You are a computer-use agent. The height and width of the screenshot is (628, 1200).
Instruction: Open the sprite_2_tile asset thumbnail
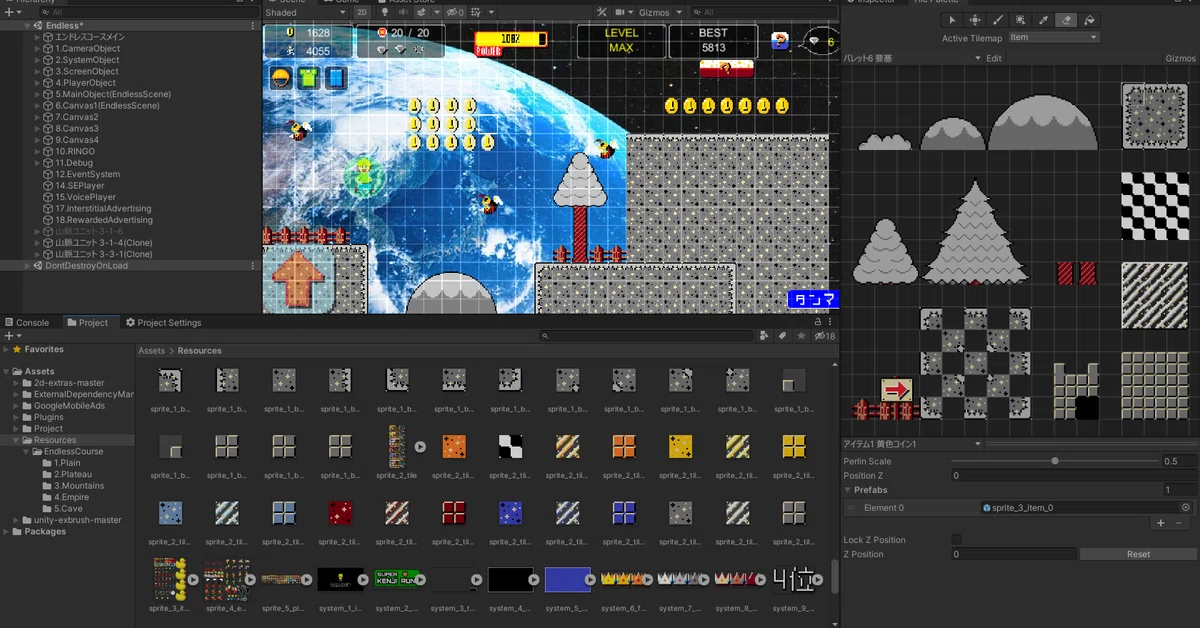(x=397, y=447)
